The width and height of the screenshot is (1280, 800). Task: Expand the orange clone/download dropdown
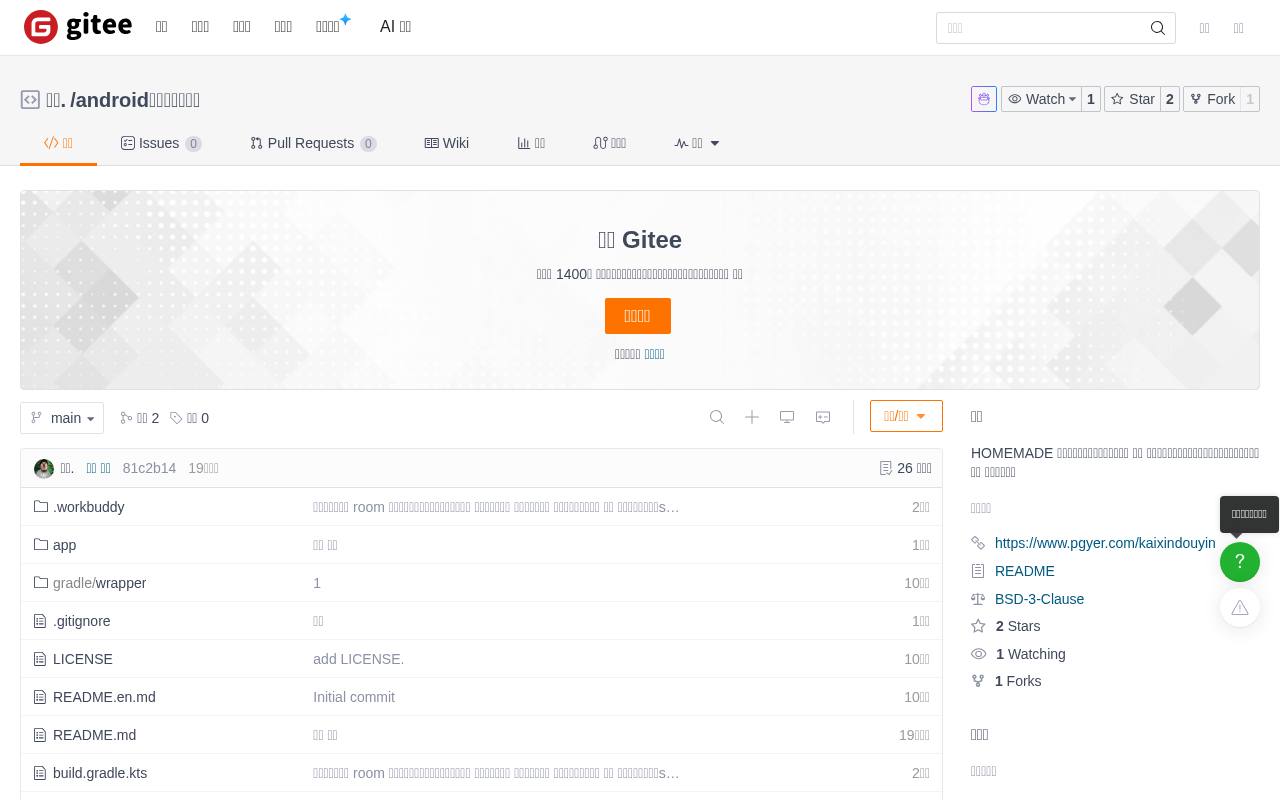906,416
